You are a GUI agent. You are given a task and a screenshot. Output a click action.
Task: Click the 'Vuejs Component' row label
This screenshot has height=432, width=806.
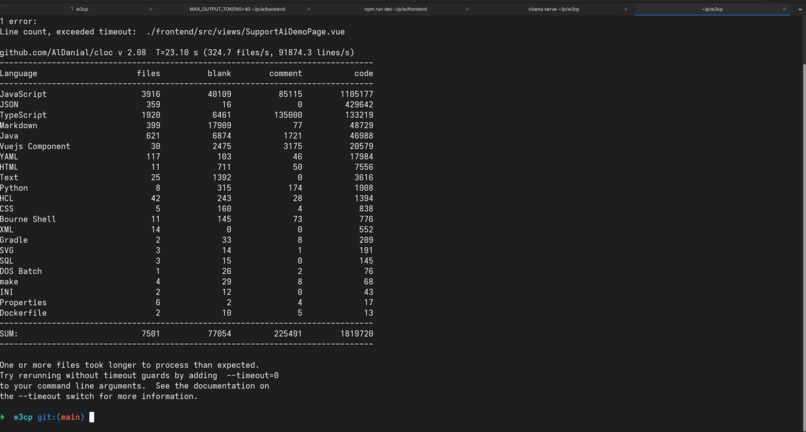click(x=35, y=146)
